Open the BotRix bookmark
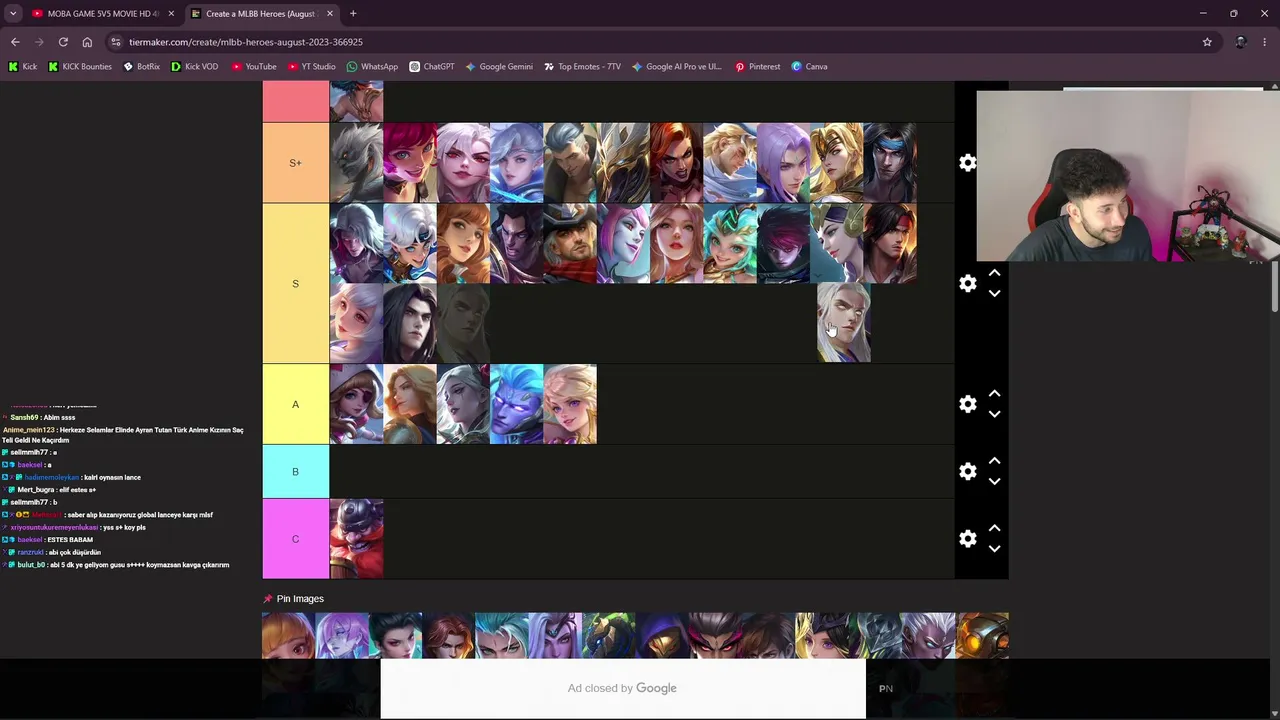 [141, 67]
